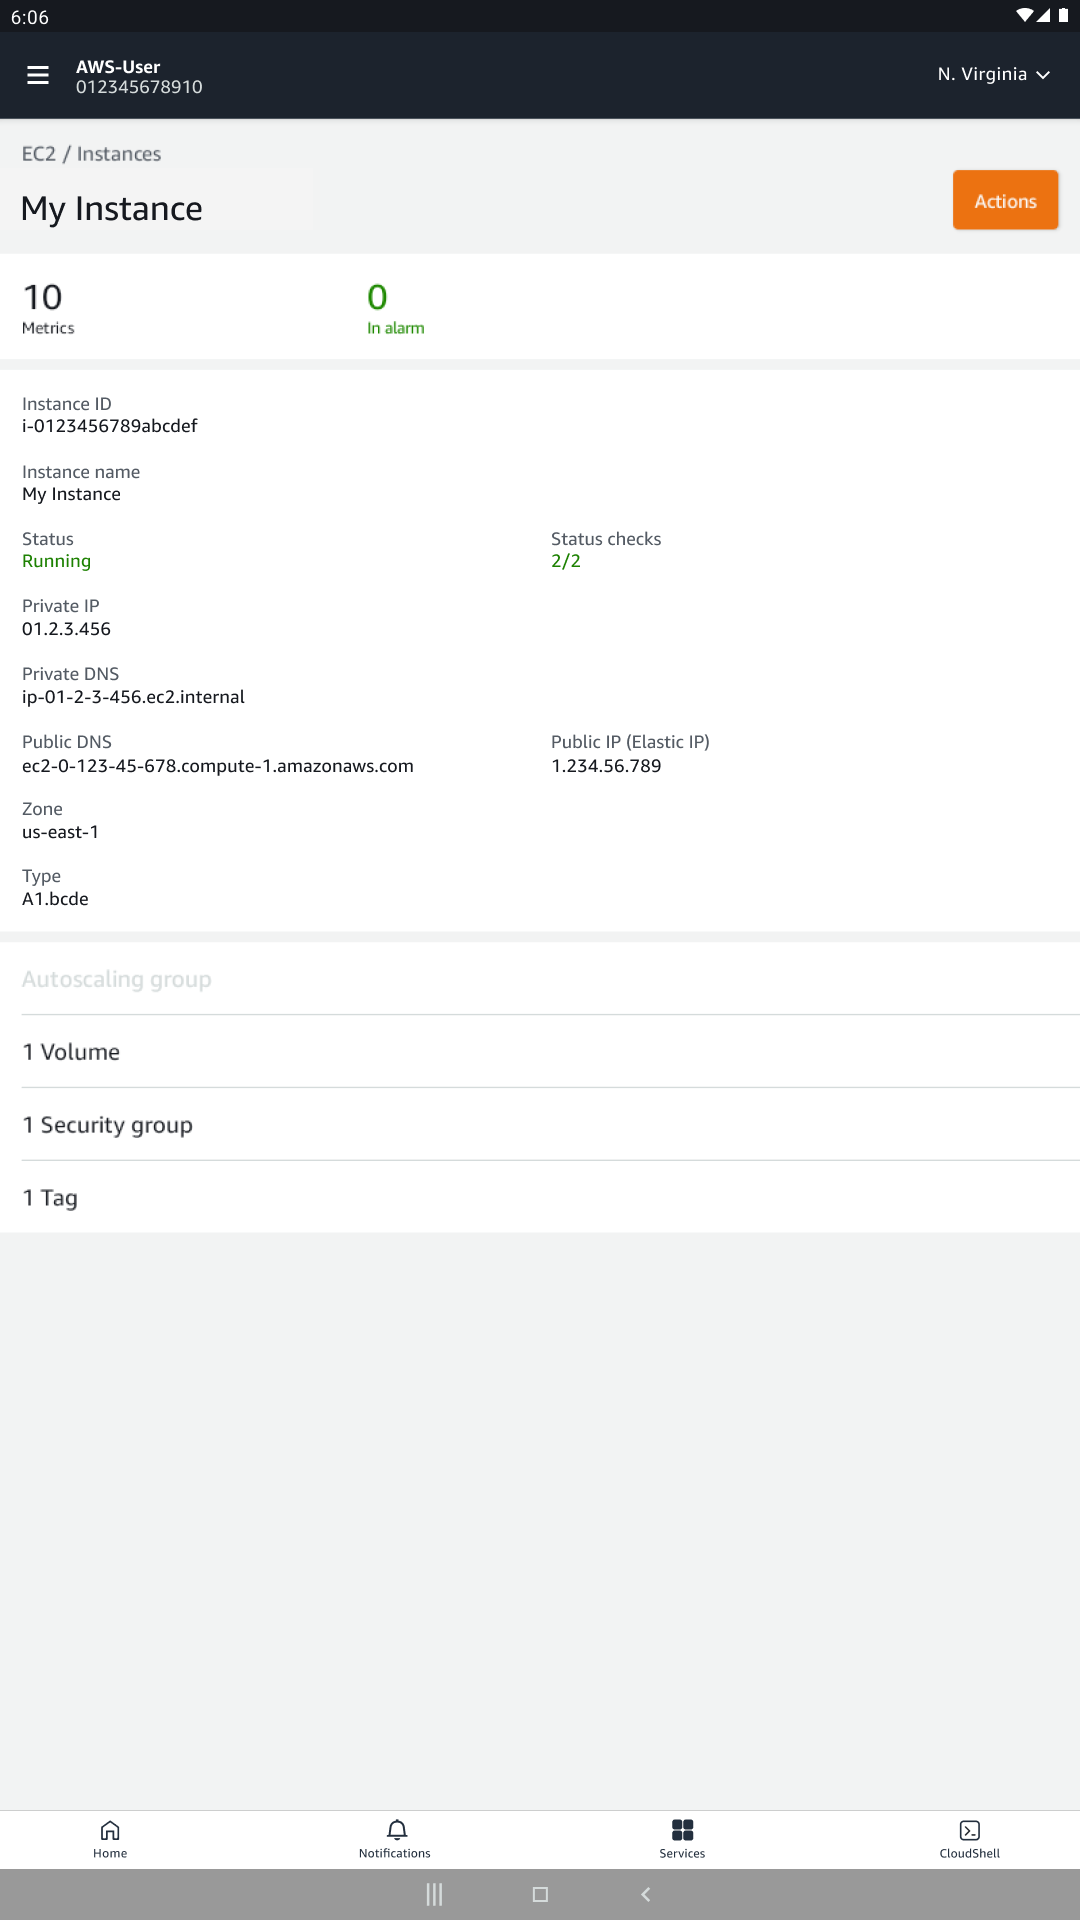Select the My Instance page title
Viewport: 1080px width, 1920px height.
click(x=112, y=208)
